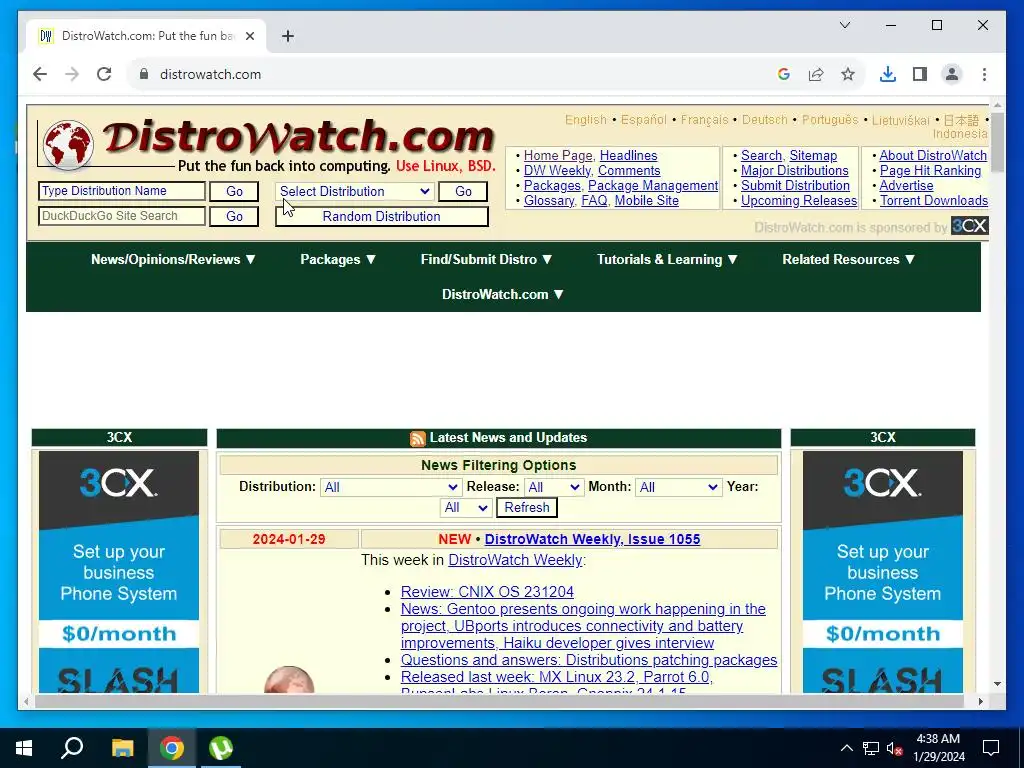Image resolution: width=1024 pixels, height=768 pixels.
Task: Open the Upcoming Releases link
Action: (x=799, y=200)
